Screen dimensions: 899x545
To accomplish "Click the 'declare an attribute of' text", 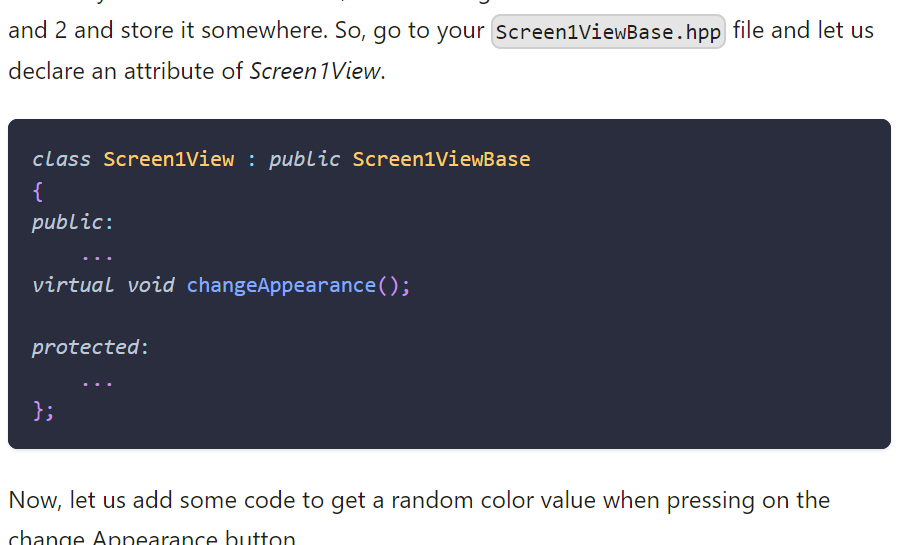I will (x=126, y=71).
